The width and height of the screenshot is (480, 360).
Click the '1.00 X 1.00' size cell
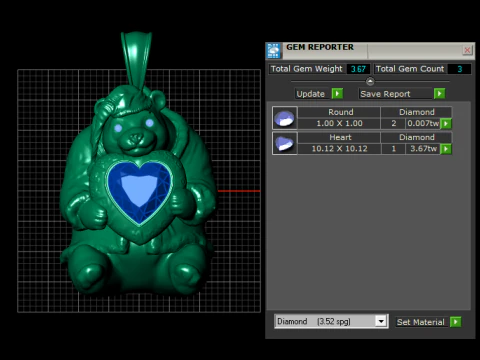(339, 123)
